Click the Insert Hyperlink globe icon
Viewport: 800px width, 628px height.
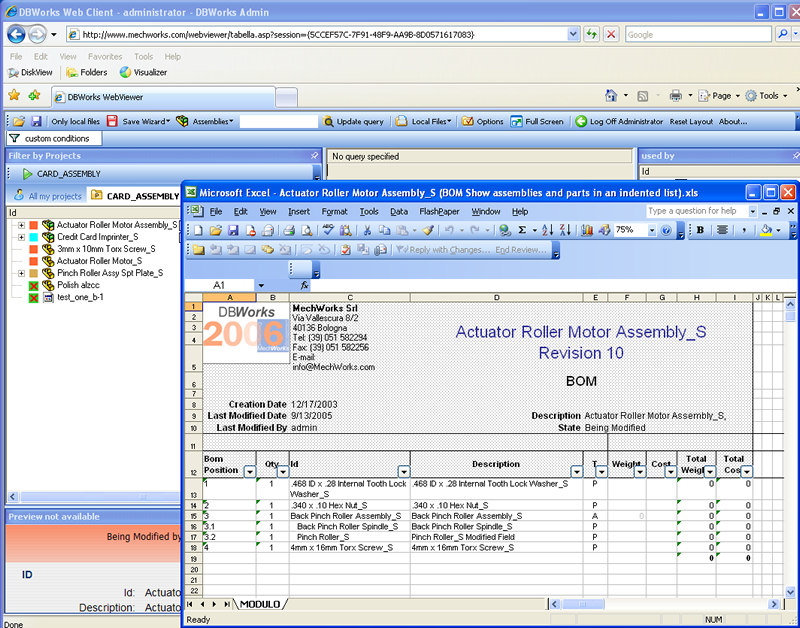[x=505, y=231]
